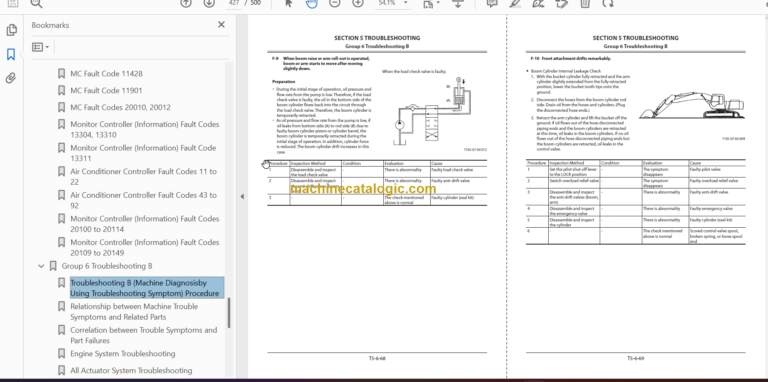Click 'Faulty pilot valve' table cell
This screenshot has height=382, width=768.
717,171
